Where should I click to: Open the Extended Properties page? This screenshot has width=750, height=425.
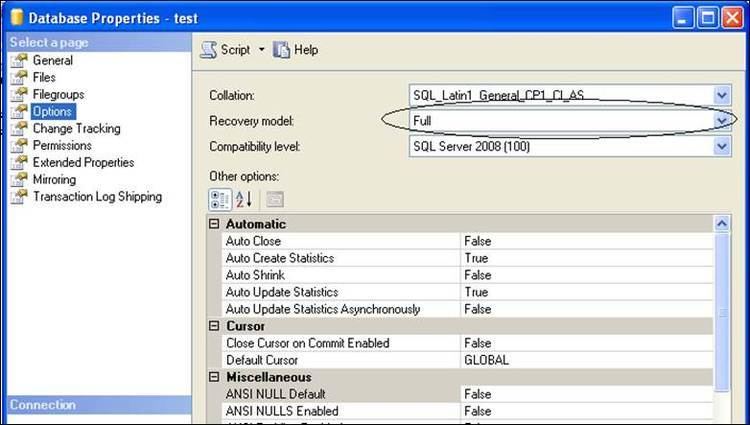coord(83,163)
